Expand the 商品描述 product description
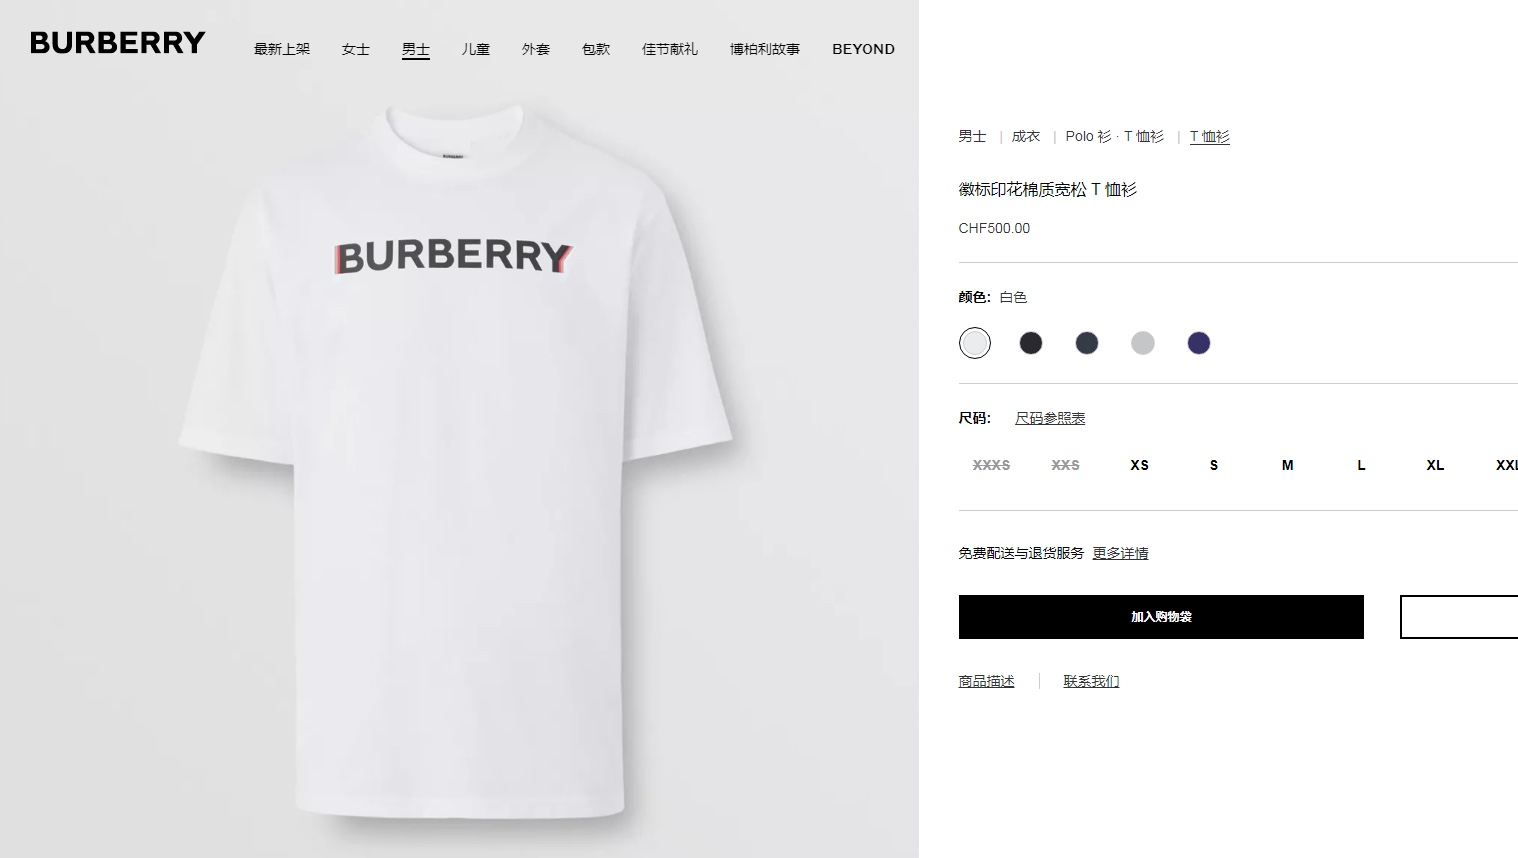Screen dimensions: 1518x858 point(986,681)
